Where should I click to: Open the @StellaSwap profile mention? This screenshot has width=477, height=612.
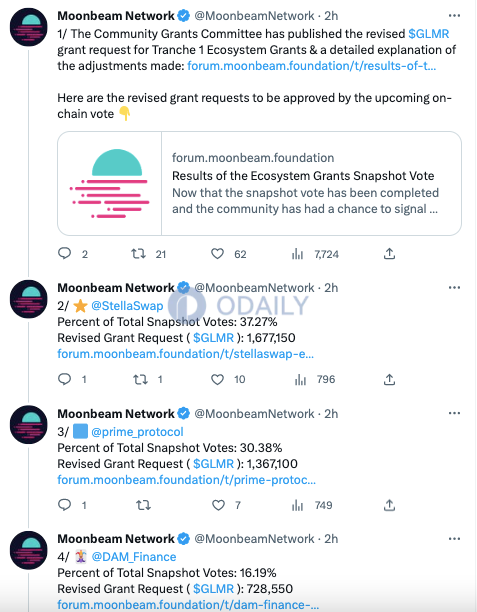[x=127, y=306]
